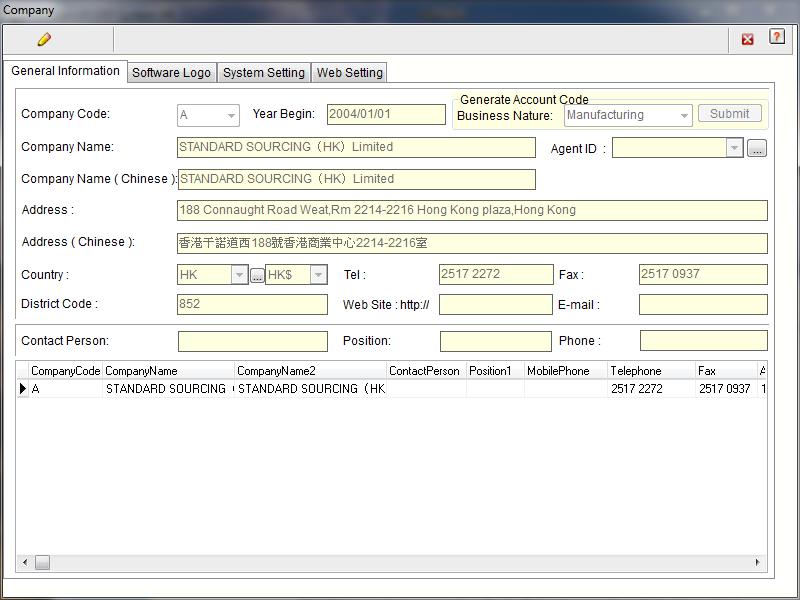The height and width of the screenshot is (600, 800).
Task: Click the pencil edit icon
Action: 44,39
